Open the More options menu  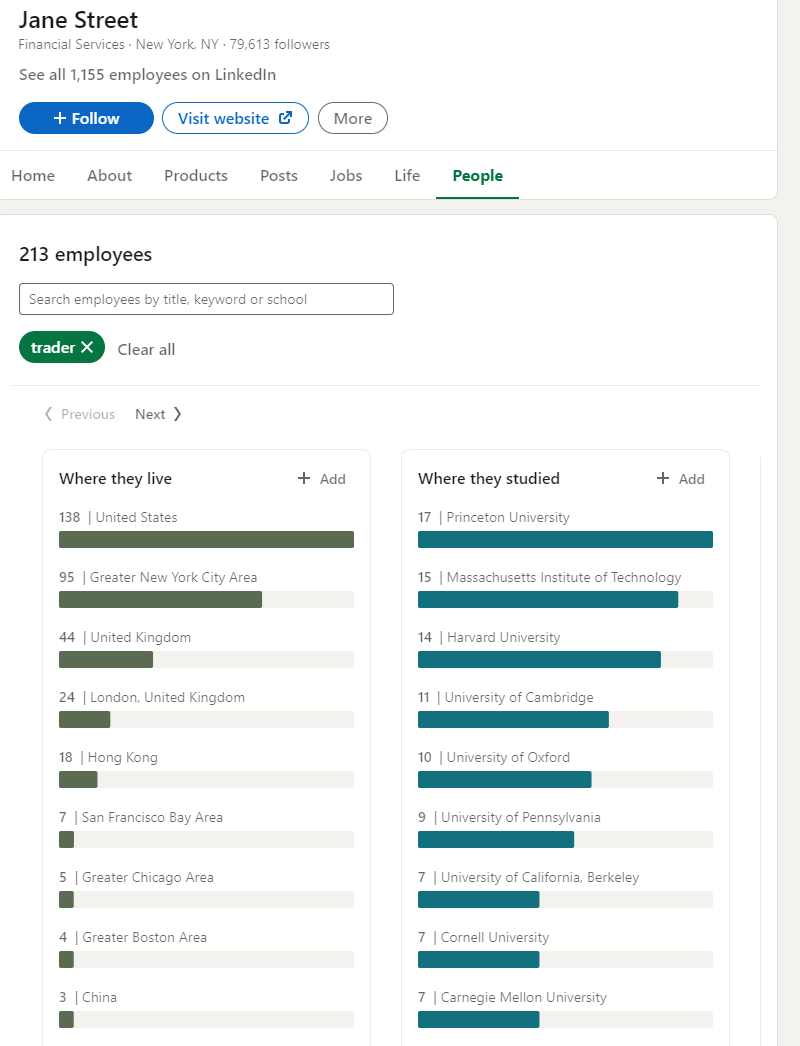352,118
